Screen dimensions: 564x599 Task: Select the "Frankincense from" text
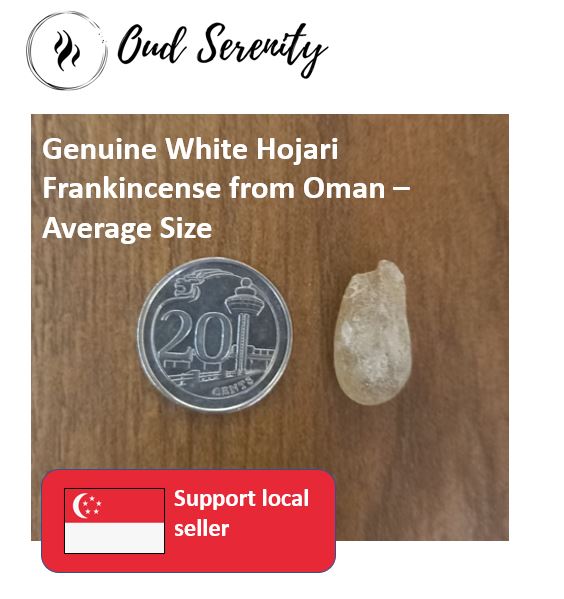[x=168, y=188]
